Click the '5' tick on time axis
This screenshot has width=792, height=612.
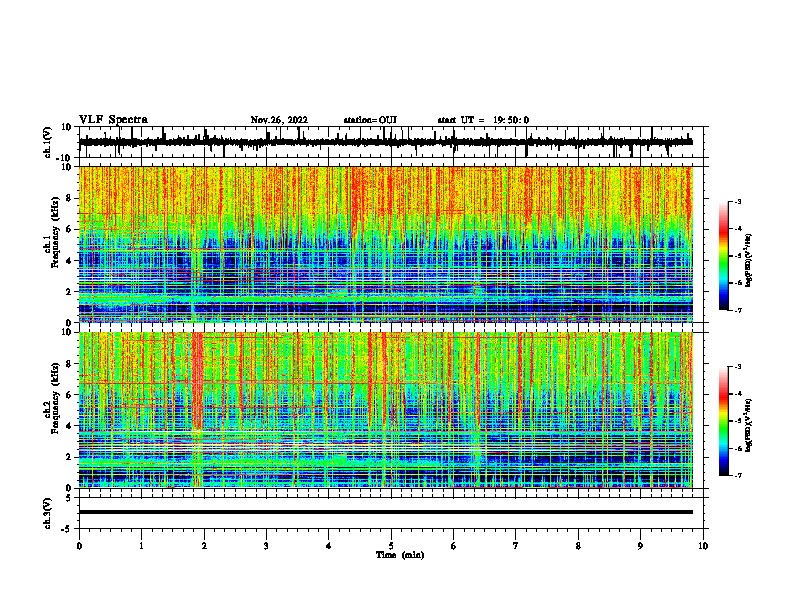click(x=391, y=546)
